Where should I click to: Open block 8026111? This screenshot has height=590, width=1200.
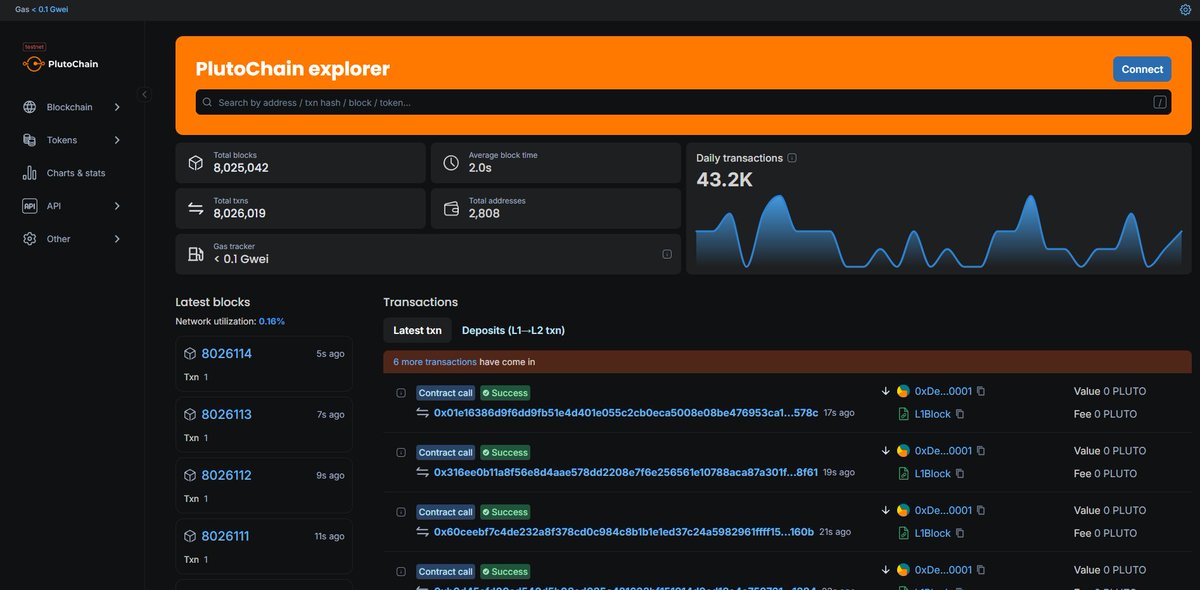pyautogui.click(x=225, y=536)
